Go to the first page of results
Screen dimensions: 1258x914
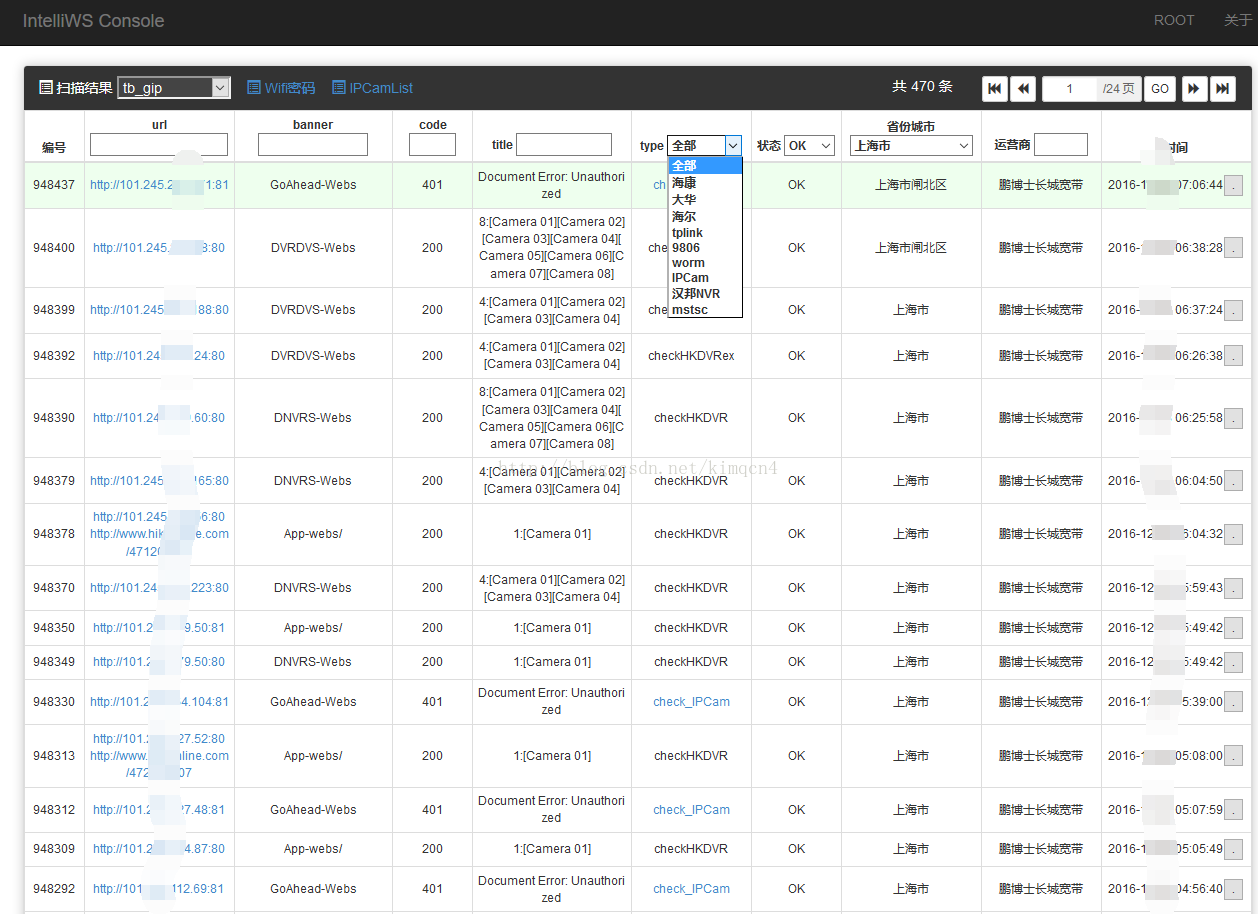pos(995,88)
